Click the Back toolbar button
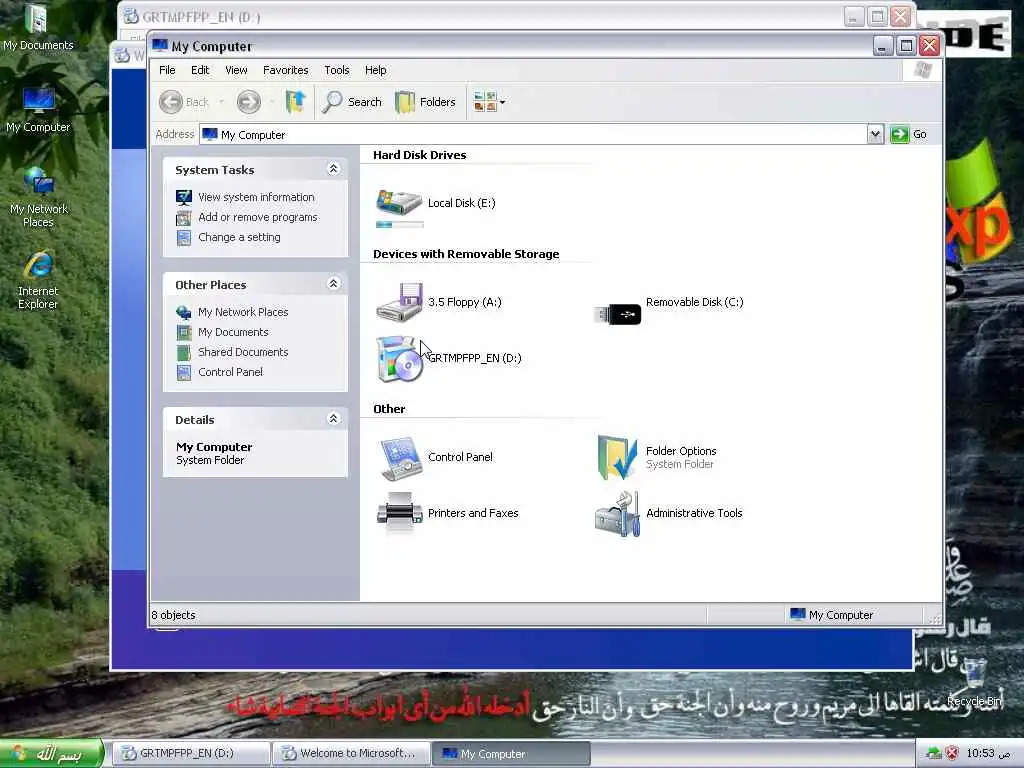 pos(184,102)
